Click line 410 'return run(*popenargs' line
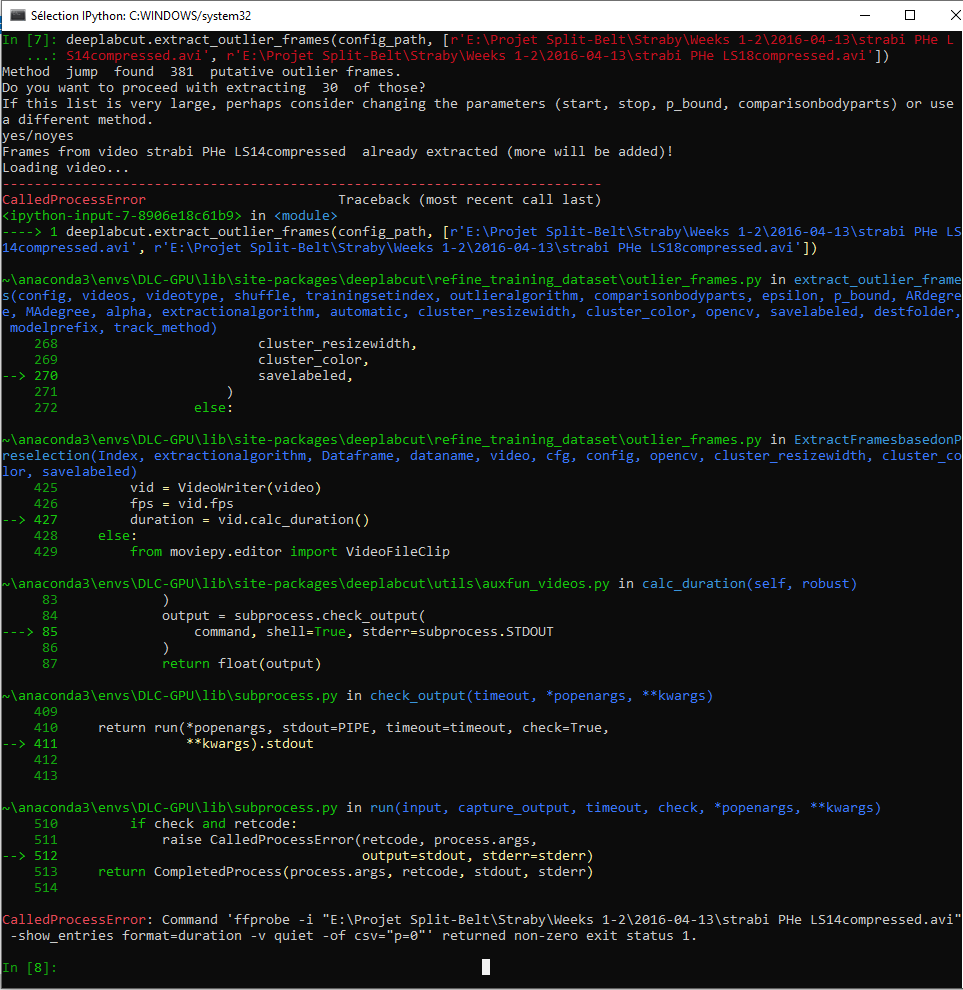 (321, 728)
